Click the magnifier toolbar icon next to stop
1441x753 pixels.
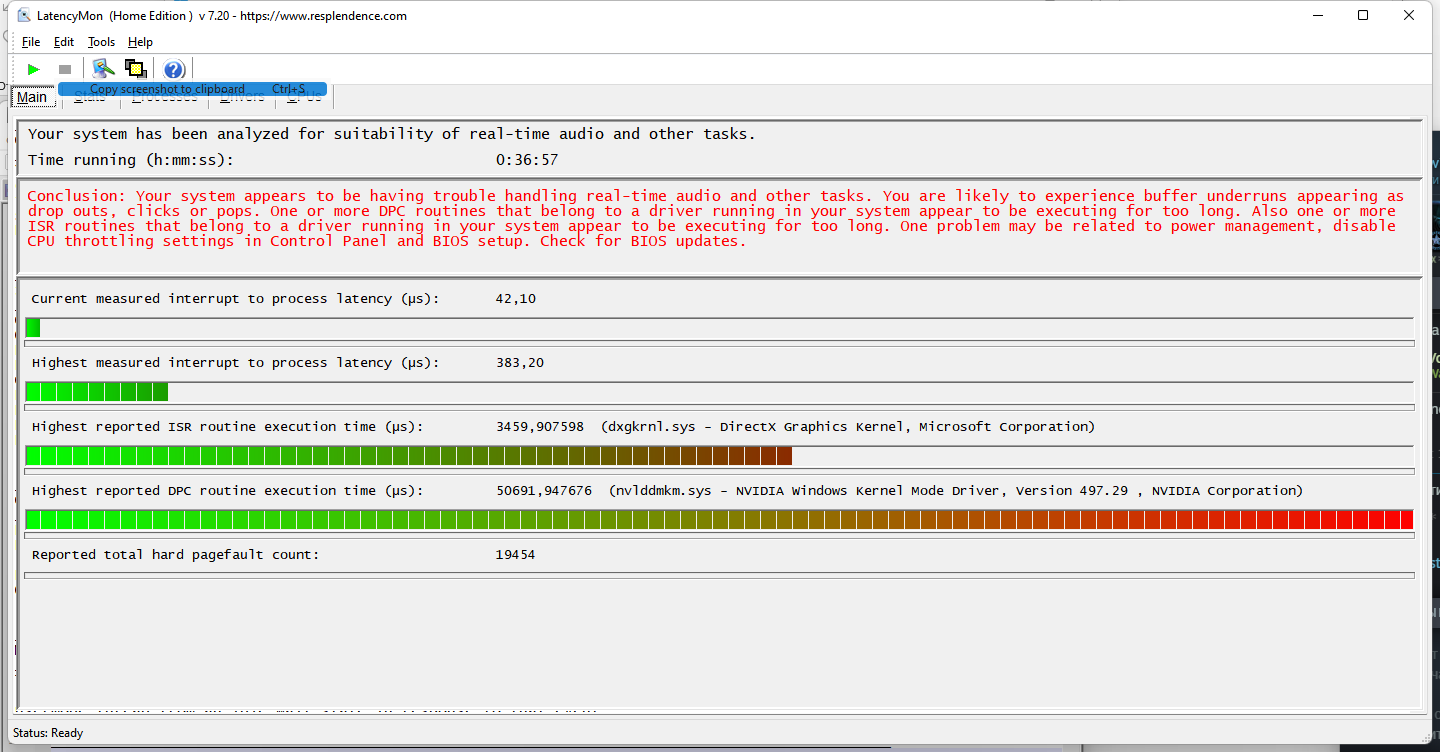103,69
